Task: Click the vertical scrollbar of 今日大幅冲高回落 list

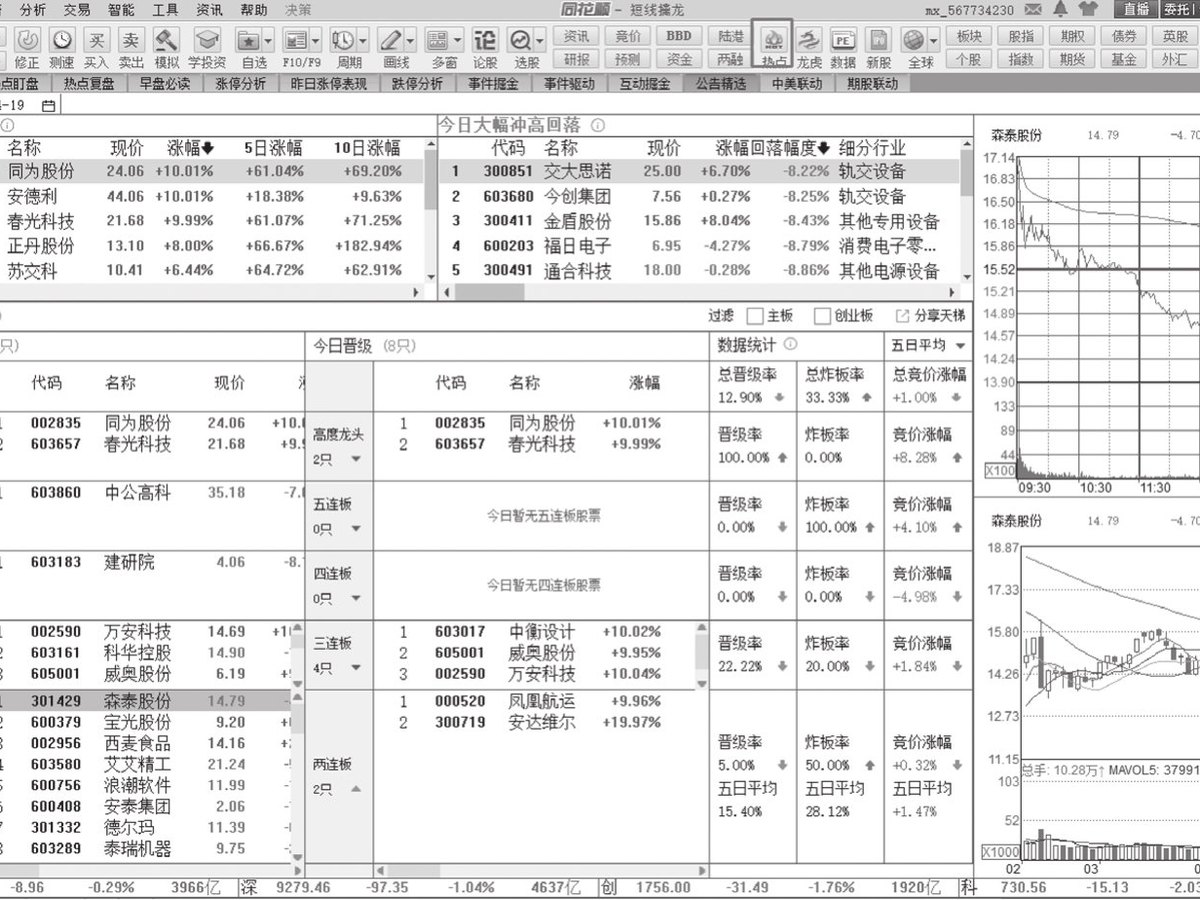Action: [x=966, y=210]
